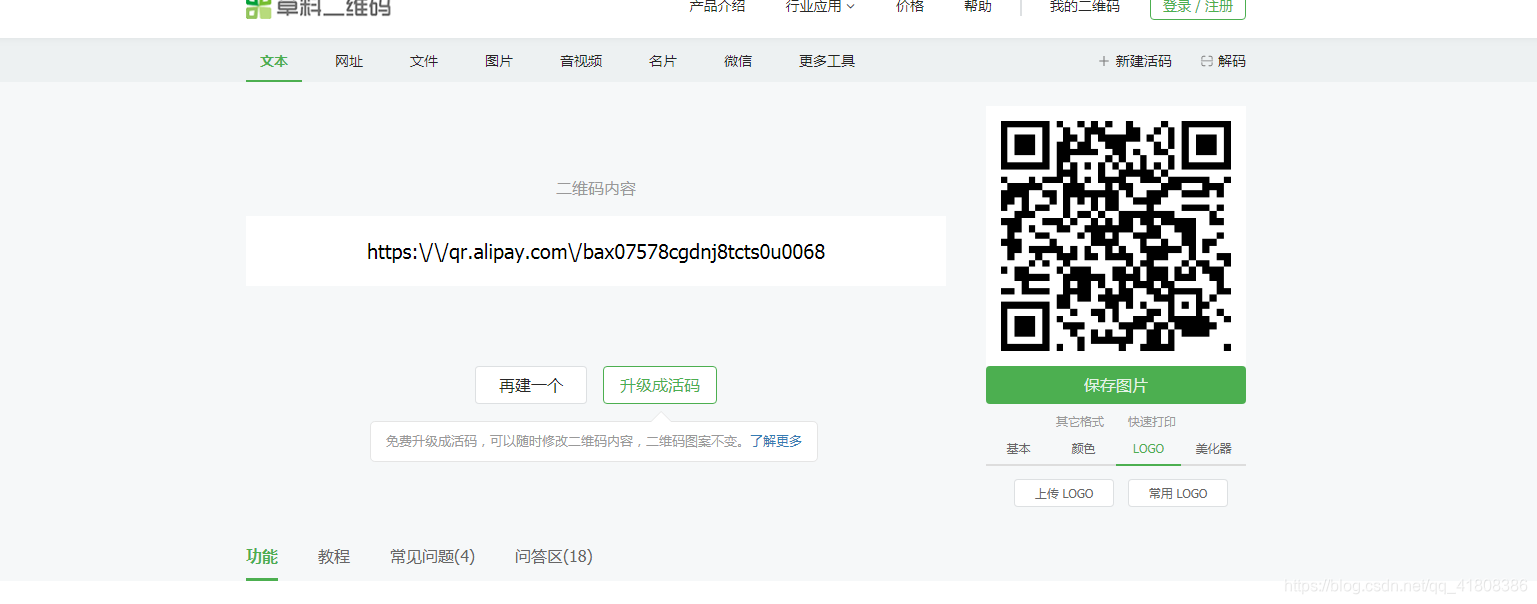Click the 升级成活码 button
Viewport: 1537px width, 604px height.
pyautogui.click(x=660, y=385)
